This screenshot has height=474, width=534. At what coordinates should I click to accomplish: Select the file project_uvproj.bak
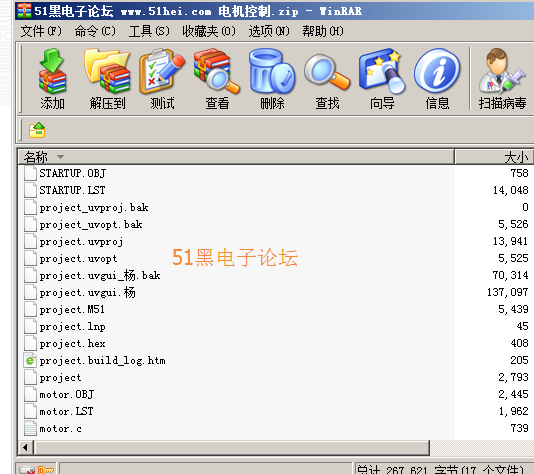point(94,207)
